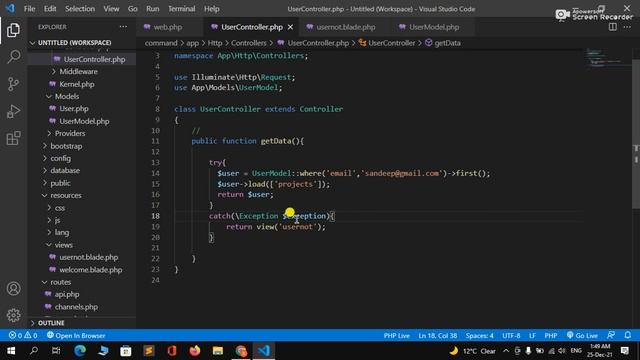Change encoding via UTF-8

pyautogui.click(x=511, y=336)
